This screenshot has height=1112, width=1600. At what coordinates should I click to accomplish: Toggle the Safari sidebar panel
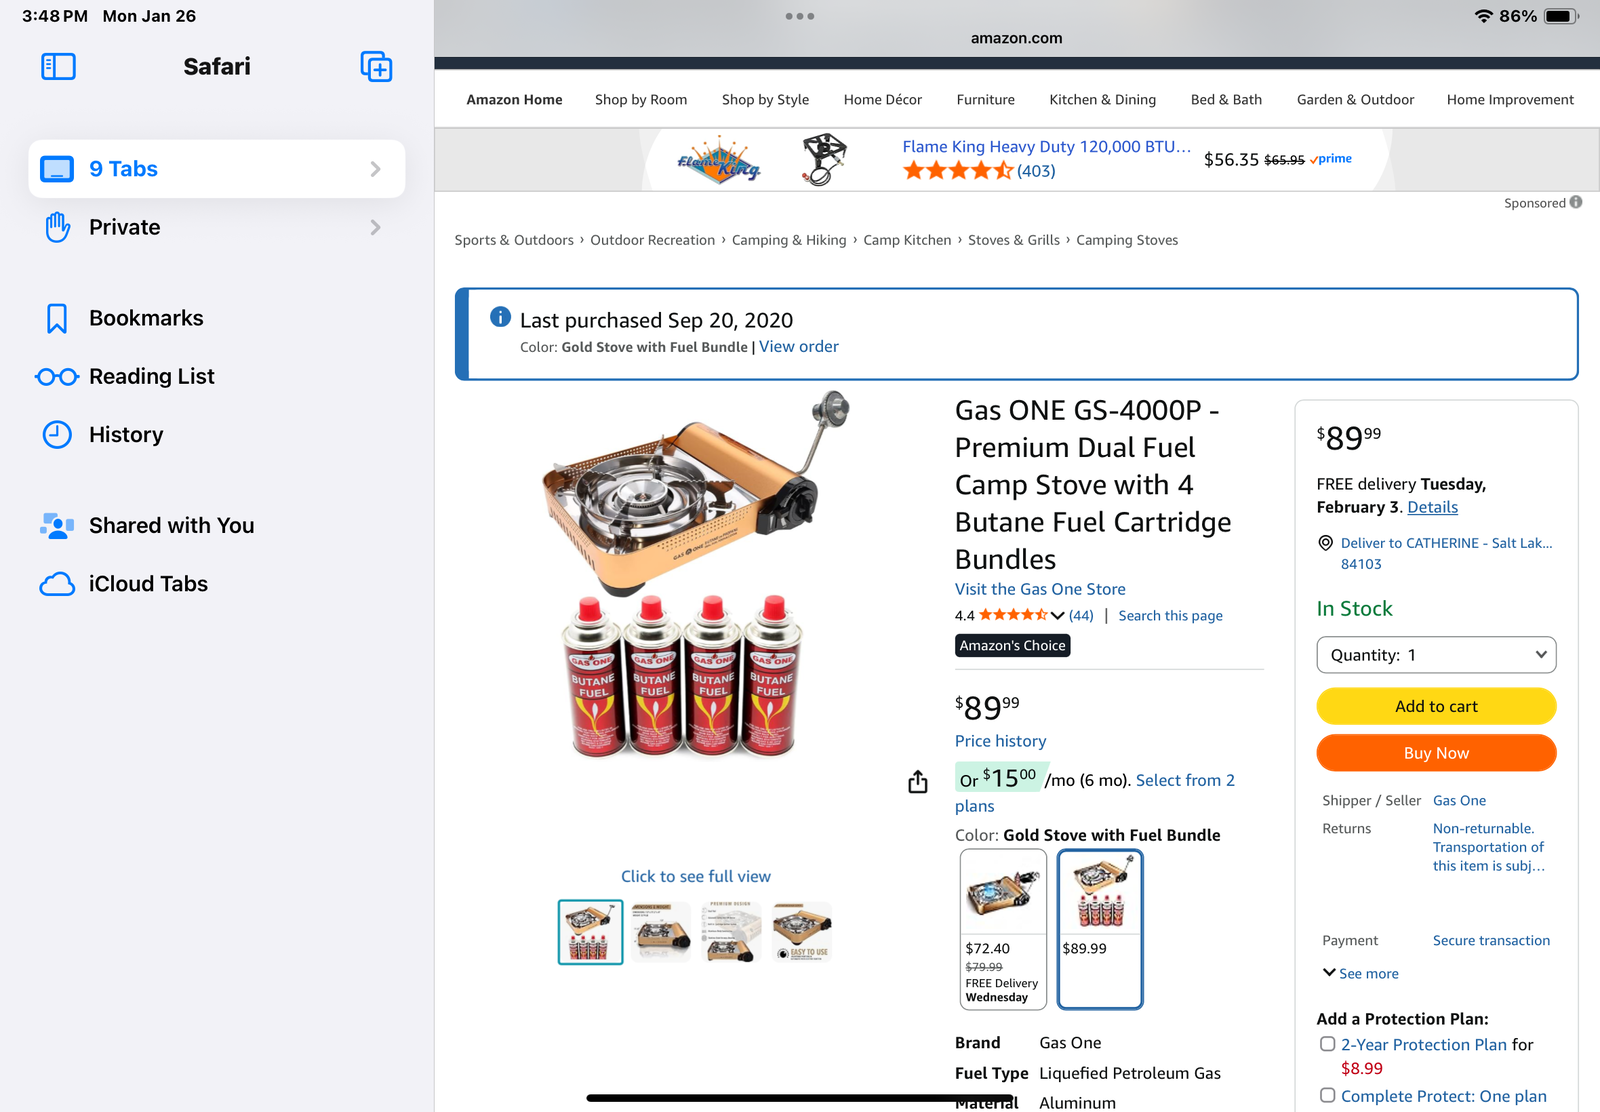click(58, 66)
